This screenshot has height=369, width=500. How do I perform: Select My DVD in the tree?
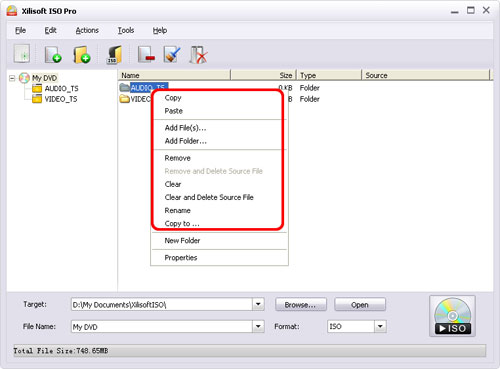(x=44, y=78)
